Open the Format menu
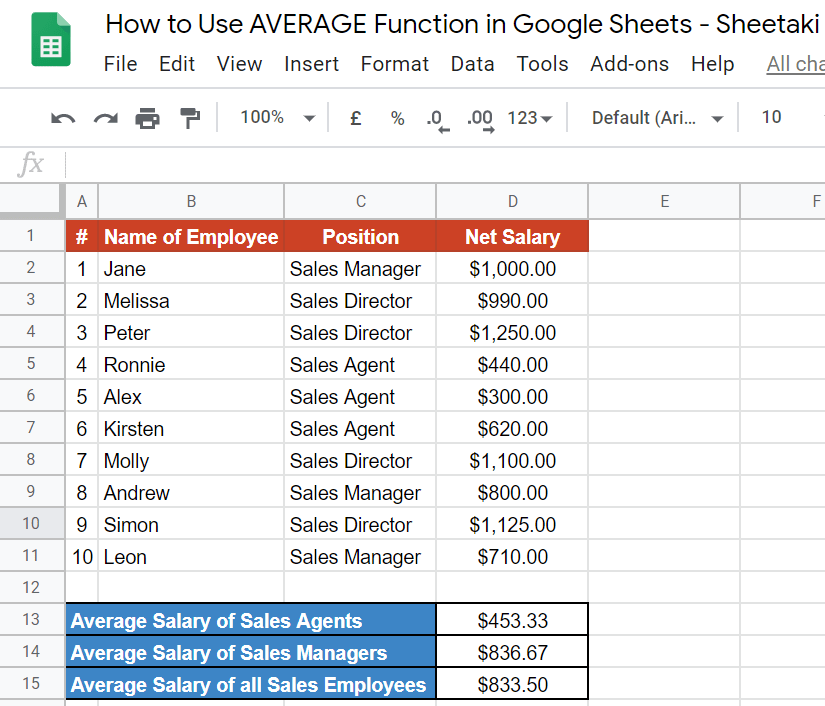Screen dimensions: 825x706 click(x=394, y=63)
